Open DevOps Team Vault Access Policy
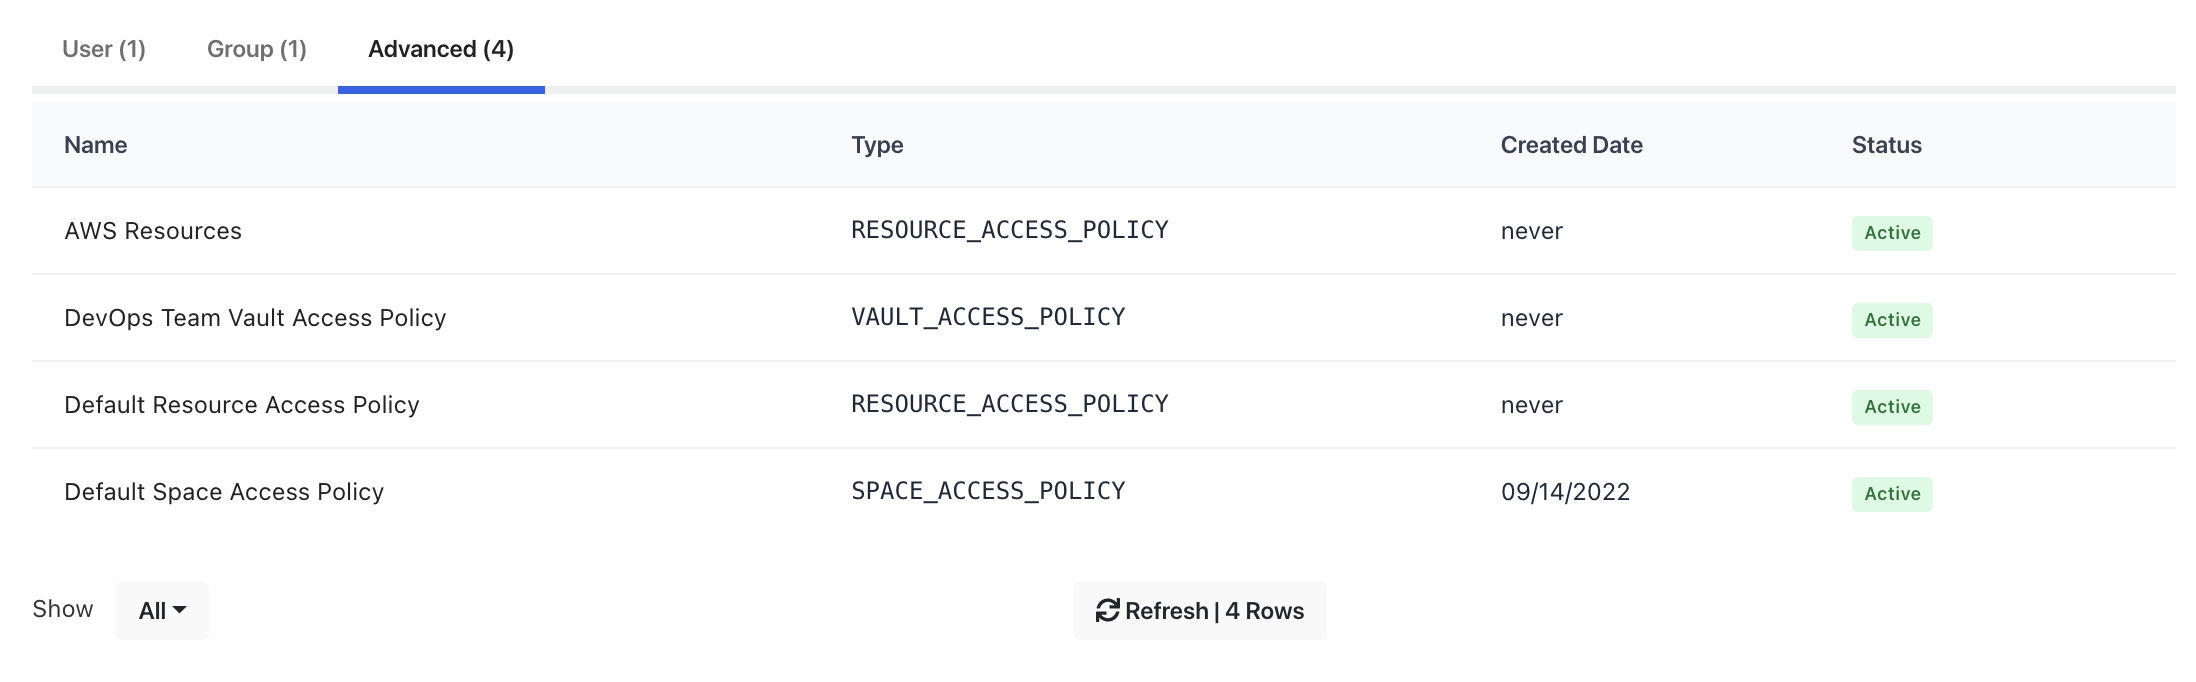The image size is (2196, 682). point(255,318)
